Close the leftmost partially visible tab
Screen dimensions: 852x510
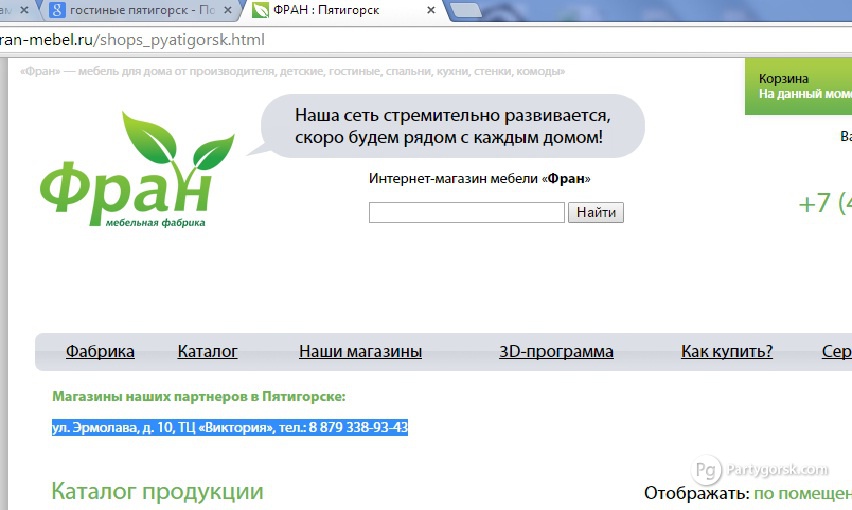click(24, 10)
